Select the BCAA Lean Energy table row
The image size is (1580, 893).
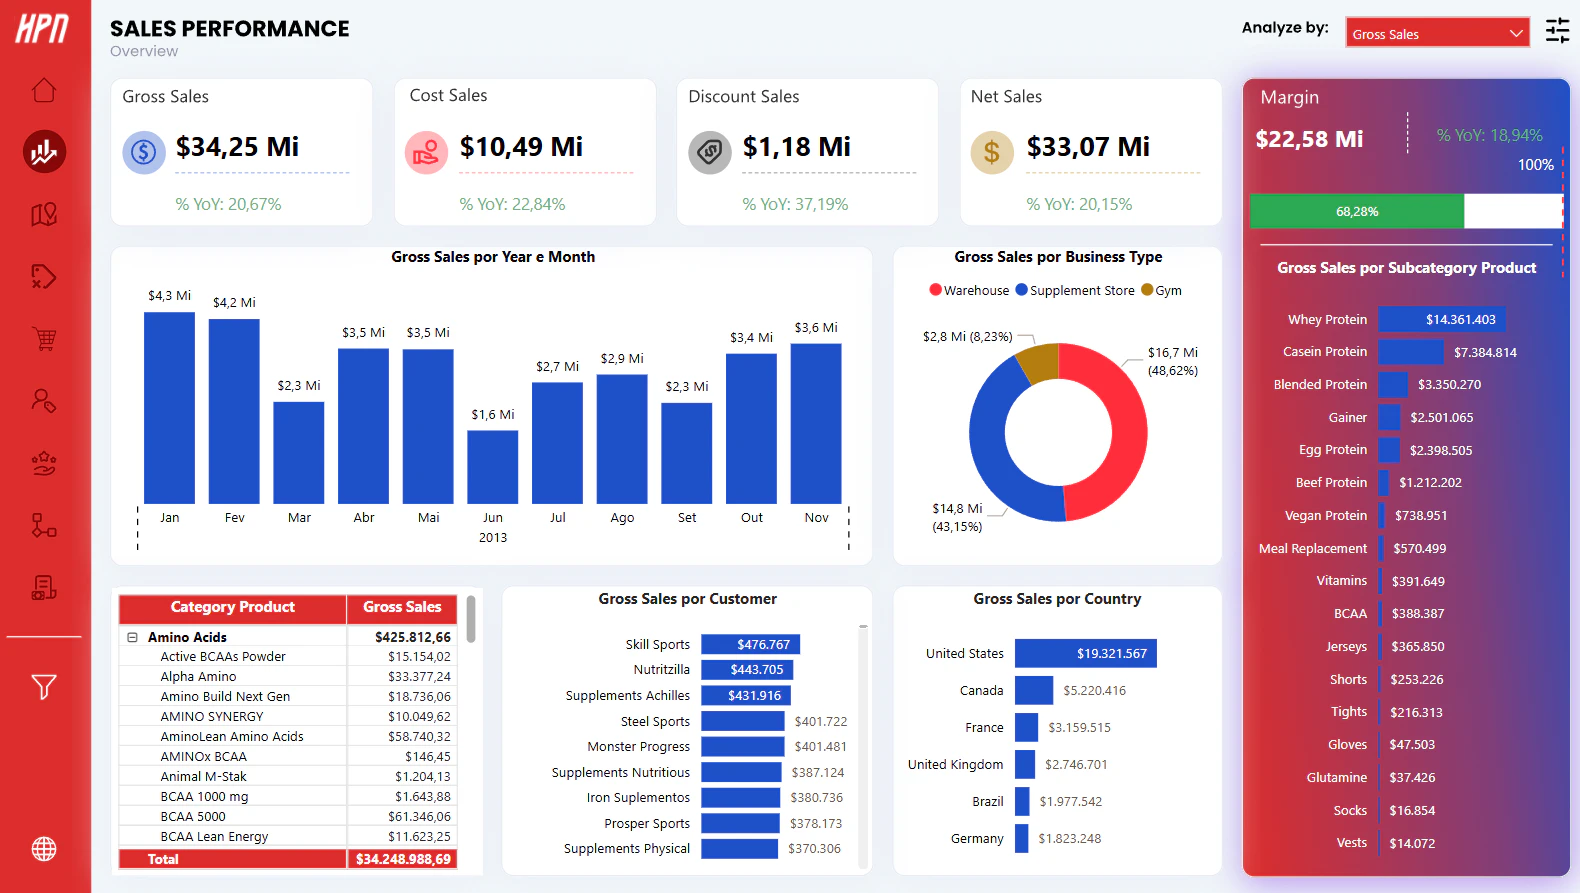[x=288, y=837]
